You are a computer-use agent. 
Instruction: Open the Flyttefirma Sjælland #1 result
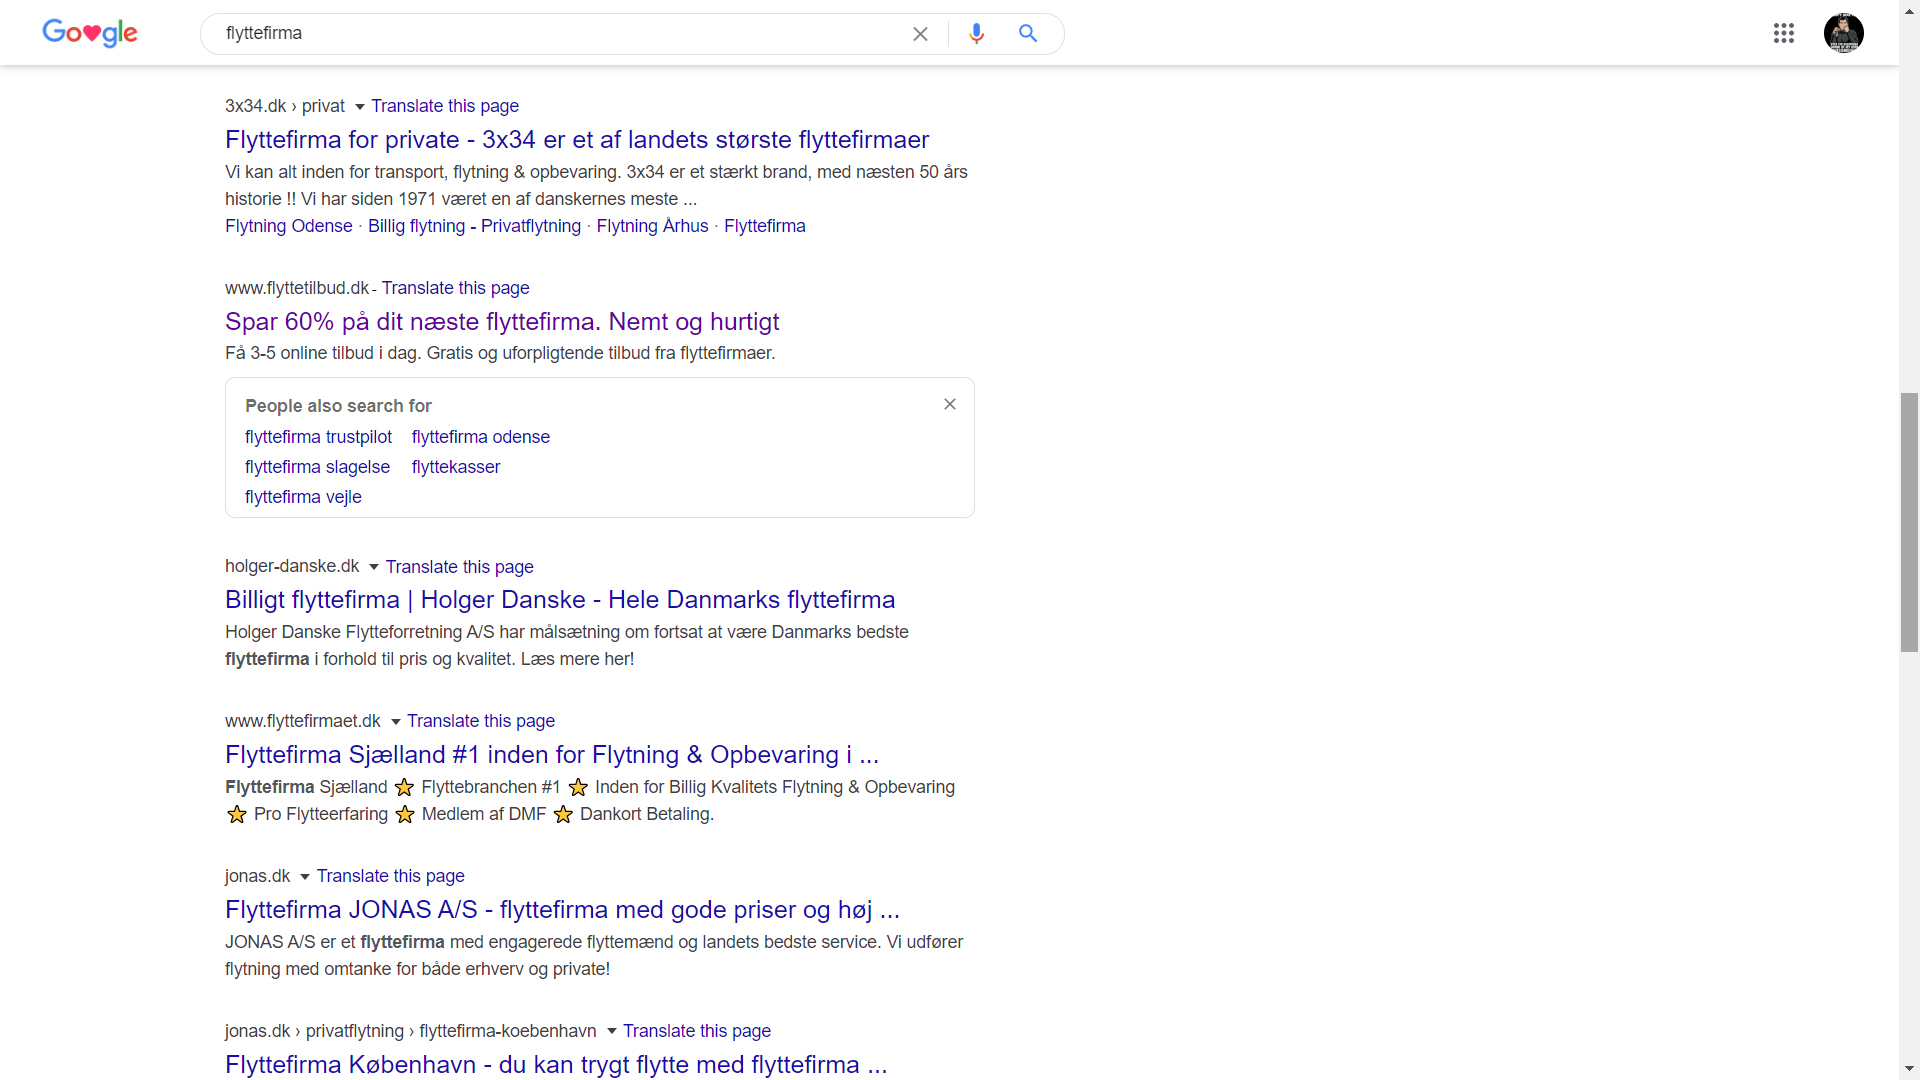point(552,755)
